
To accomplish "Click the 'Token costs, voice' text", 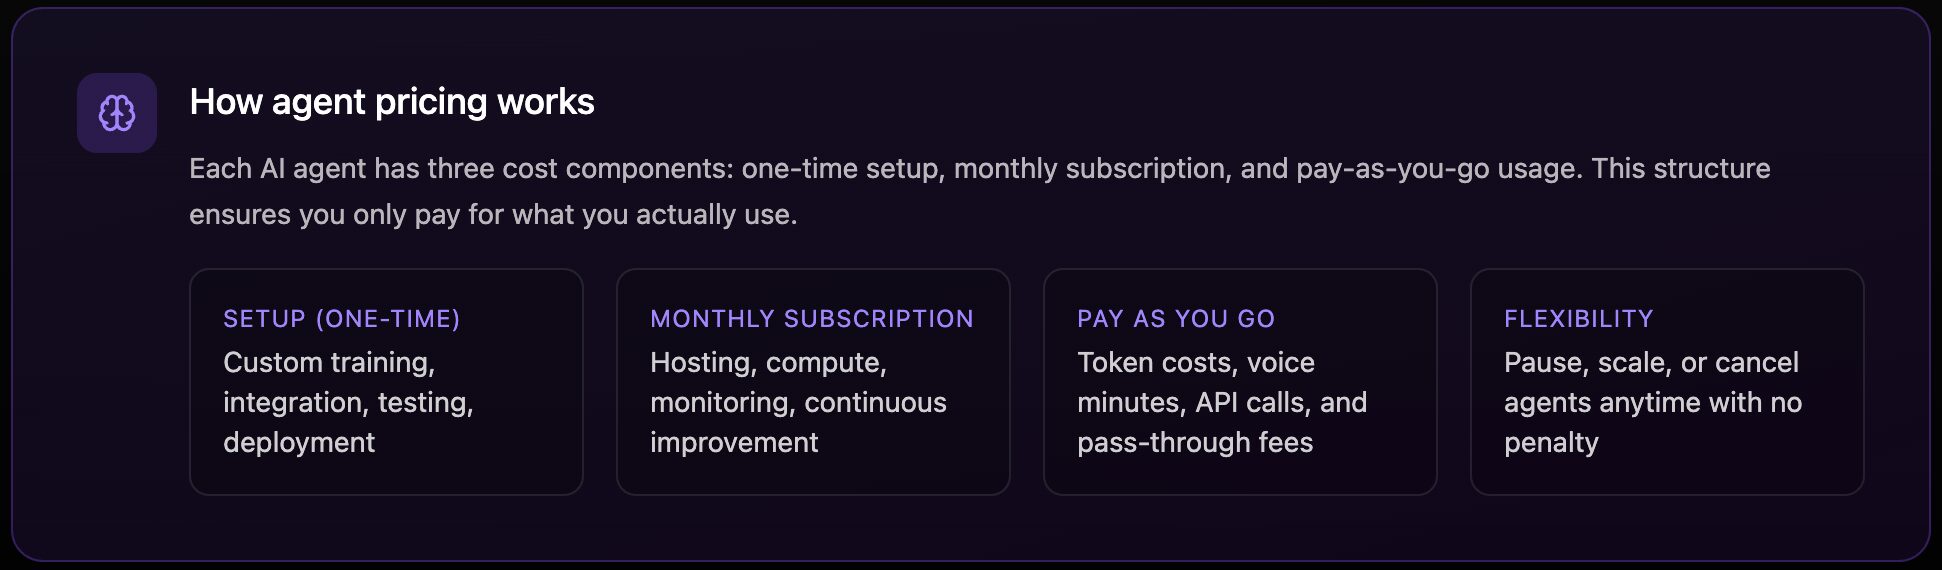I will click(1195, 362).
